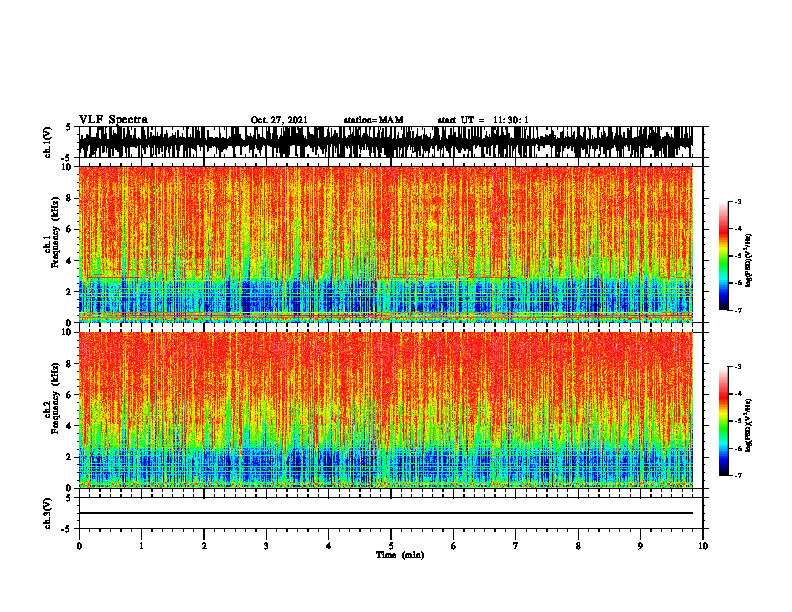Click the "start UT = 11:30: 1" label
Screen dimensions: 792x612
tap(483, 120)
